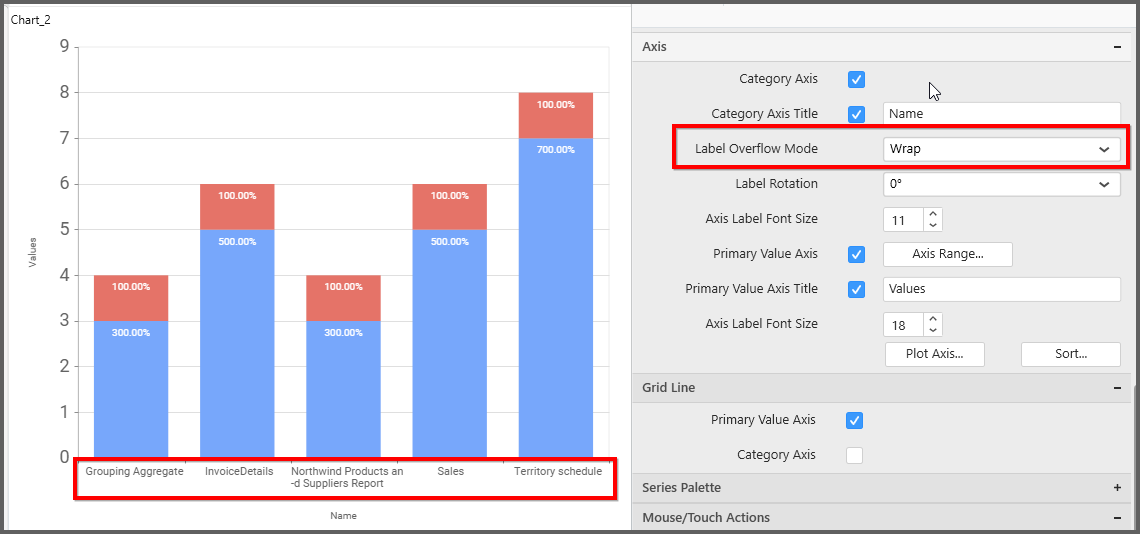This screenshot has height=534, width=1140.
Task: Open the Label Rotation dropdown
Action: 1001,184
